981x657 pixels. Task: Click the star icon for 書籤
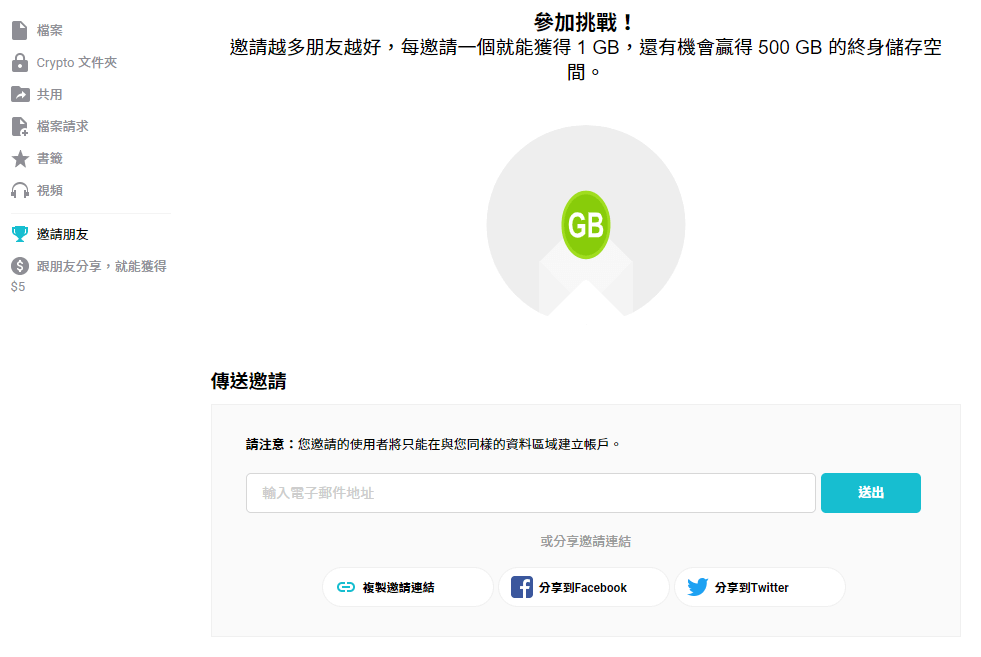(x=20, y=158)
